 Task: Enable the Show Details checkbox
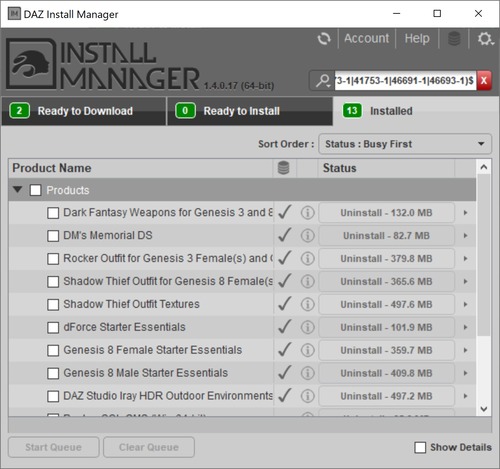pos(420,447)
